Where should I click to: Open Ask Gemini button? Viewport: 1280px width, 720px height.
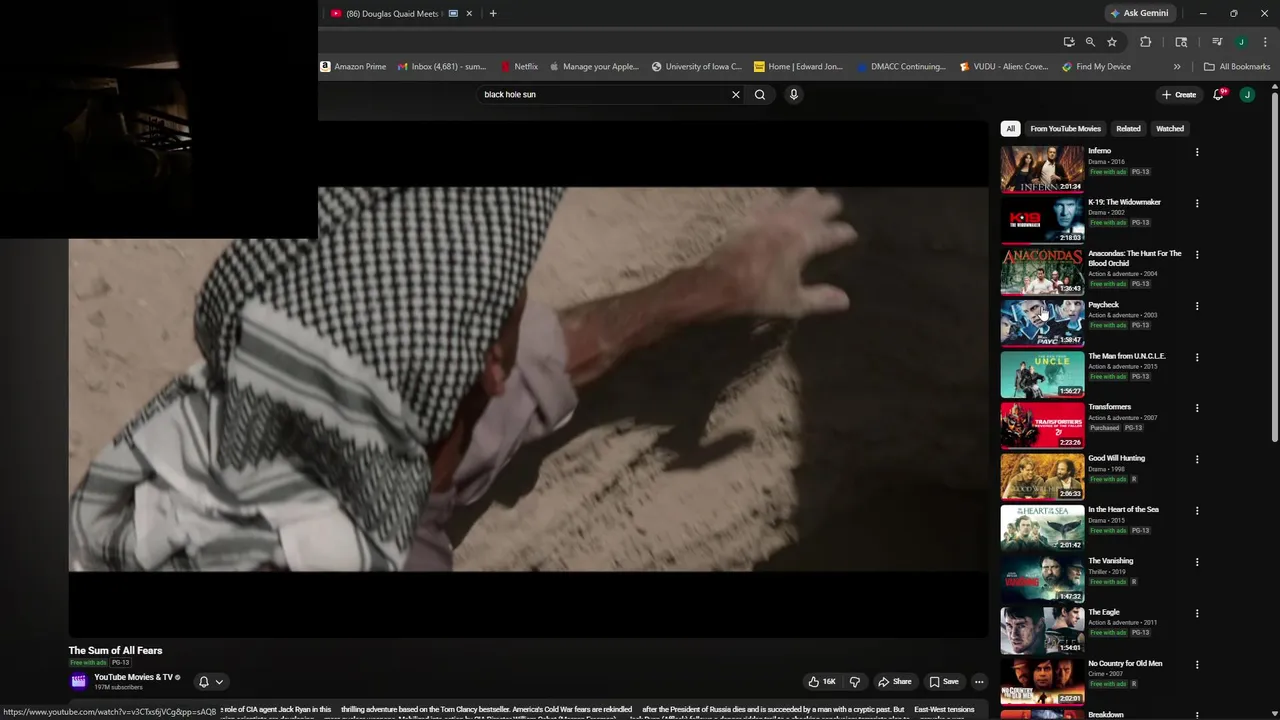click(1139, 13)
